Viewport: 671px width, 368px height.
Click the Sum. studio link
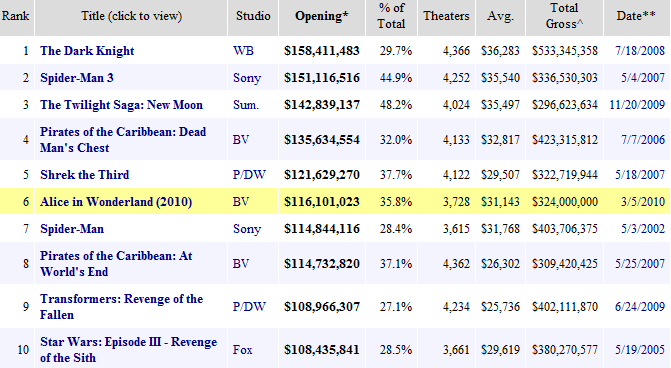(246, 105)
